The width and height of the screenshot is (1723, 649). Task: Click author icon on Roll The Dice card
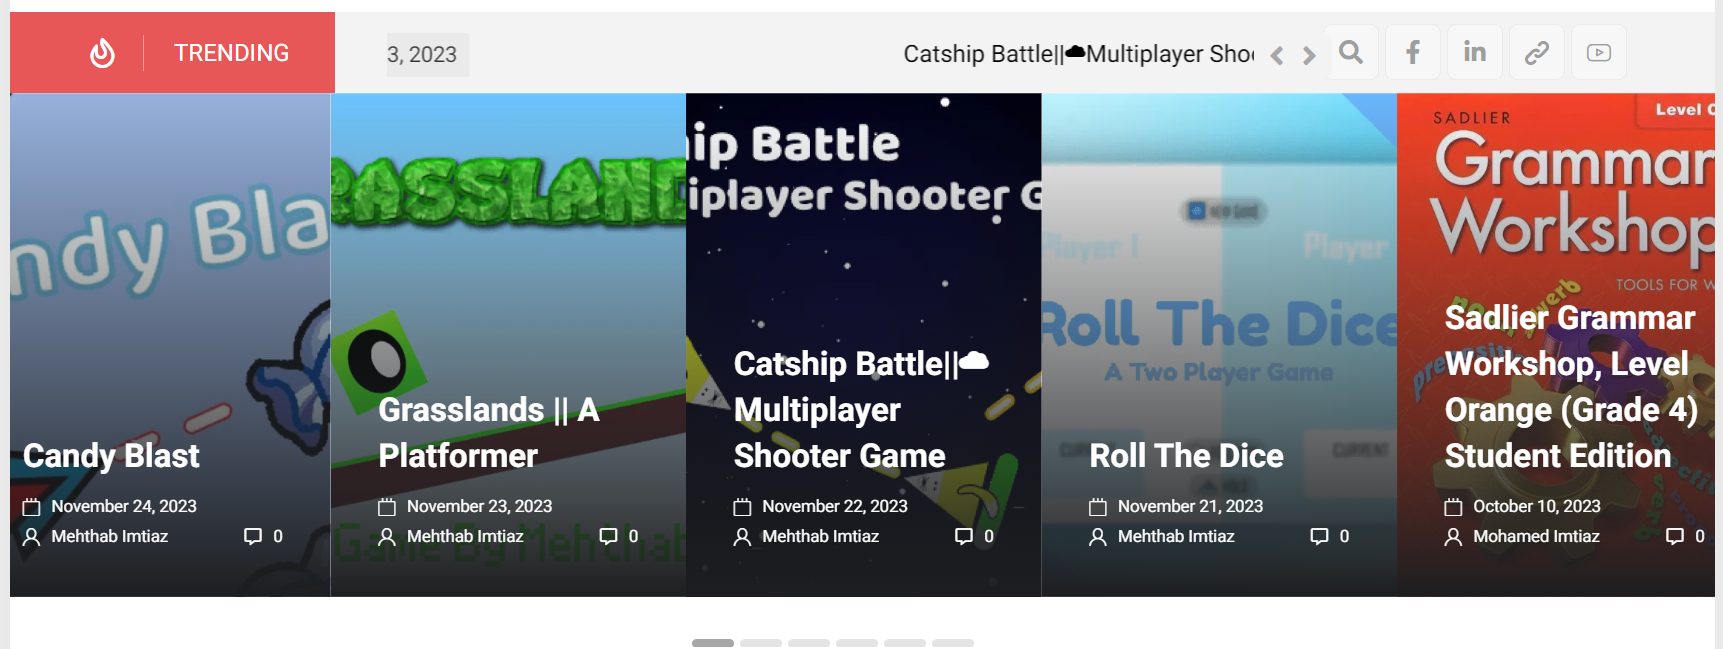1098,537
